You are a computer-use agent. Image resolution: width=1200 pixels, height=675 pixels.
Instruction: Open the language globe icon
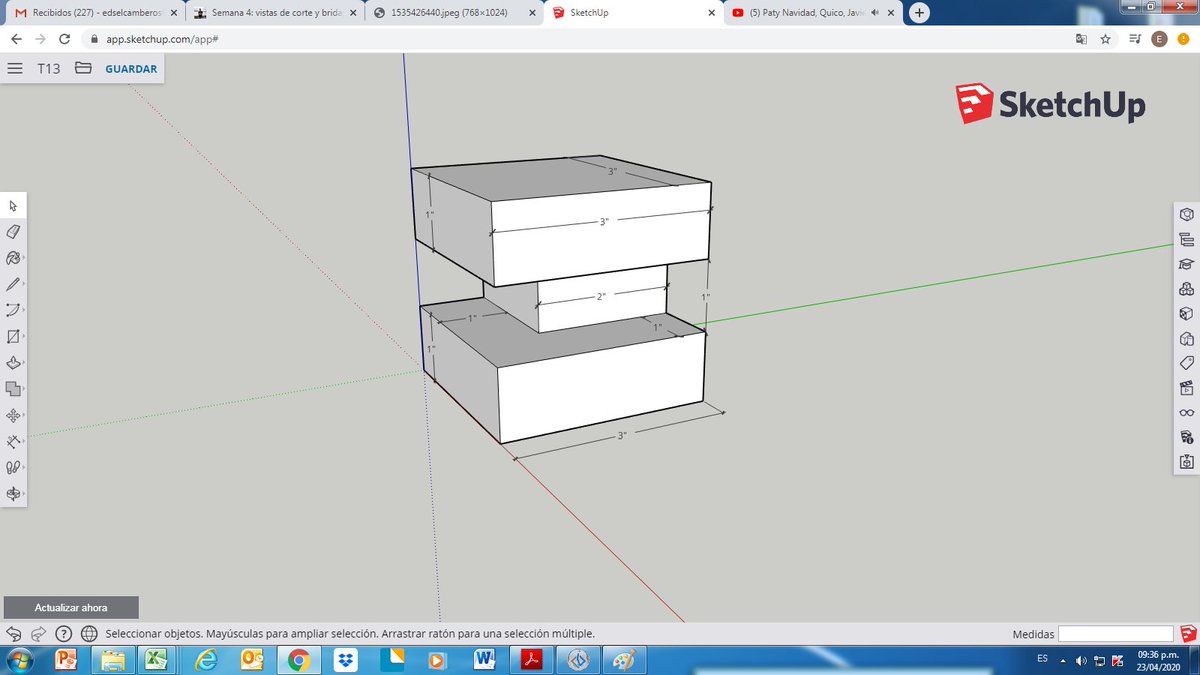(x=88, y=633)
